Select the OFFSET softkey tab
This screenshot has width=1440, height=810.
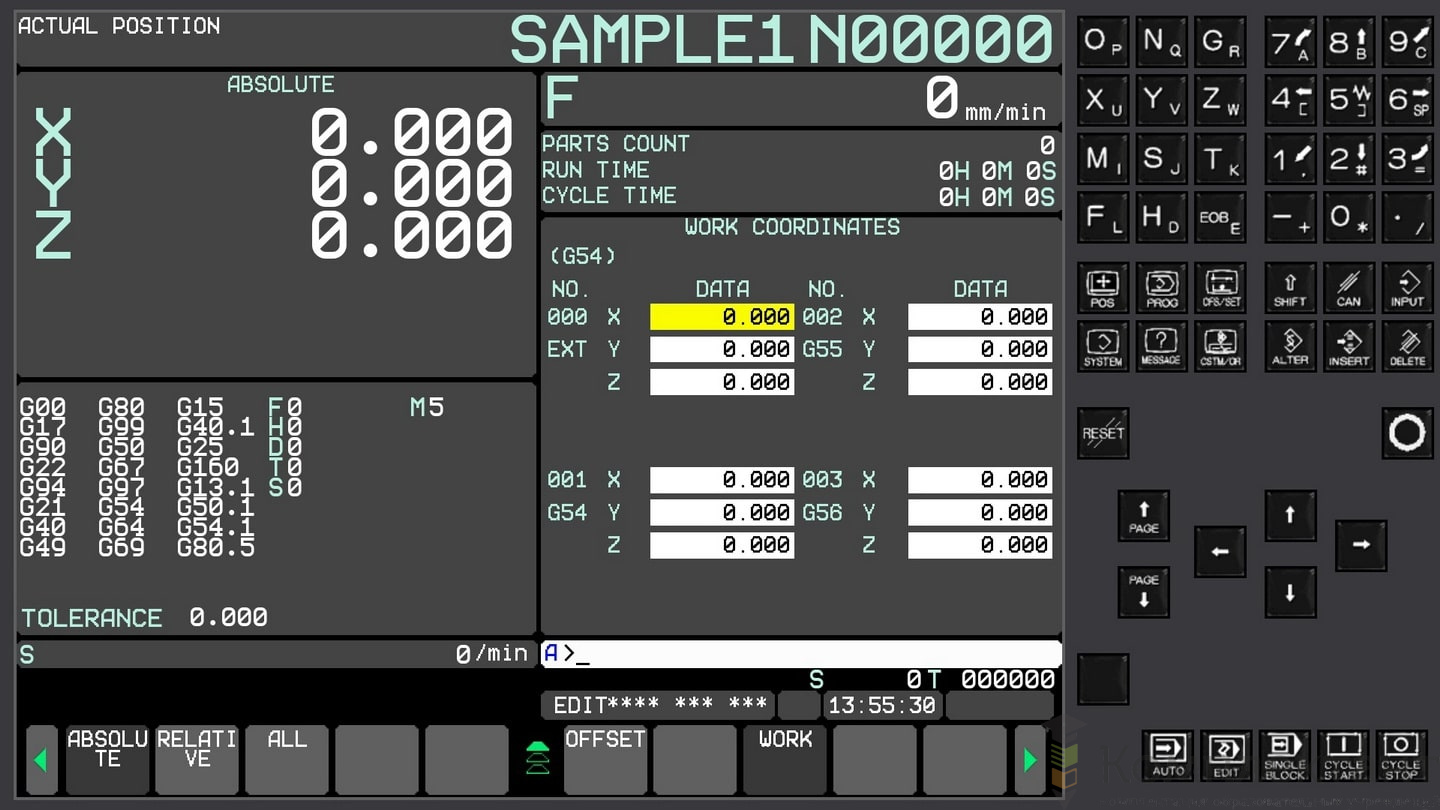pos(605,759)
